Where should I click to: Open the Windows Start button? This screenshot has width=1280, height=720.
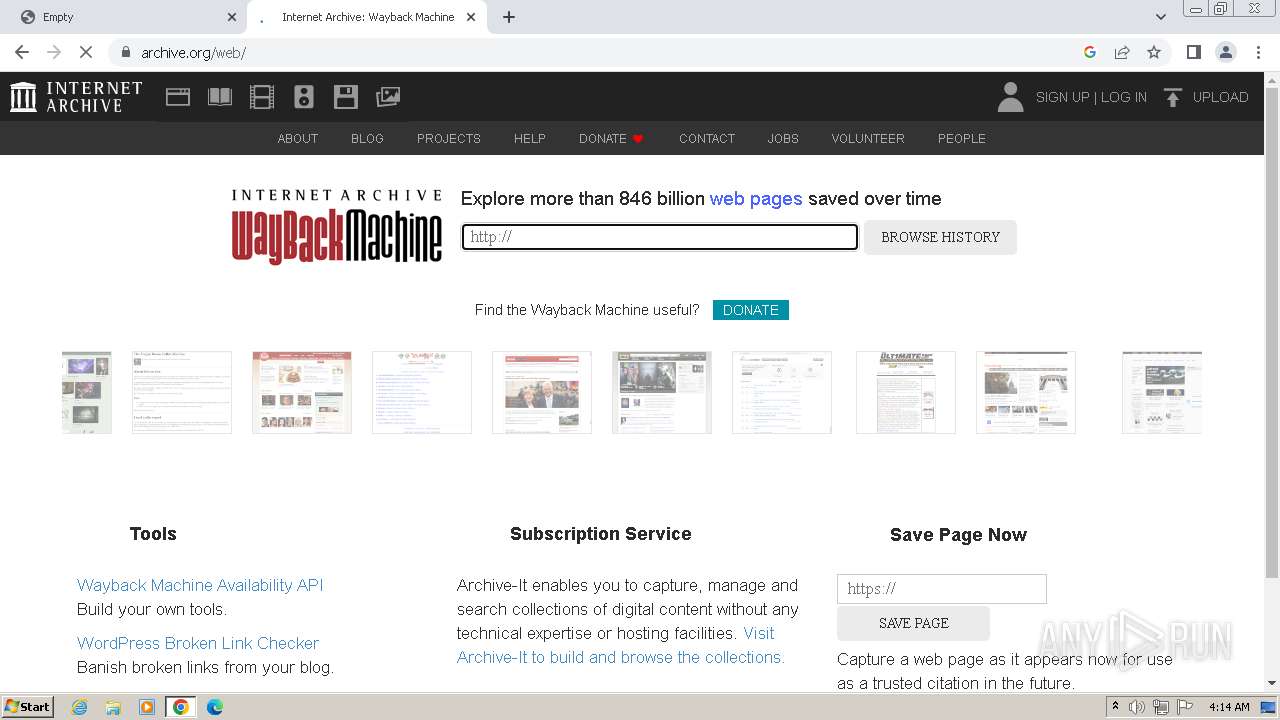(x=28, y=707)
